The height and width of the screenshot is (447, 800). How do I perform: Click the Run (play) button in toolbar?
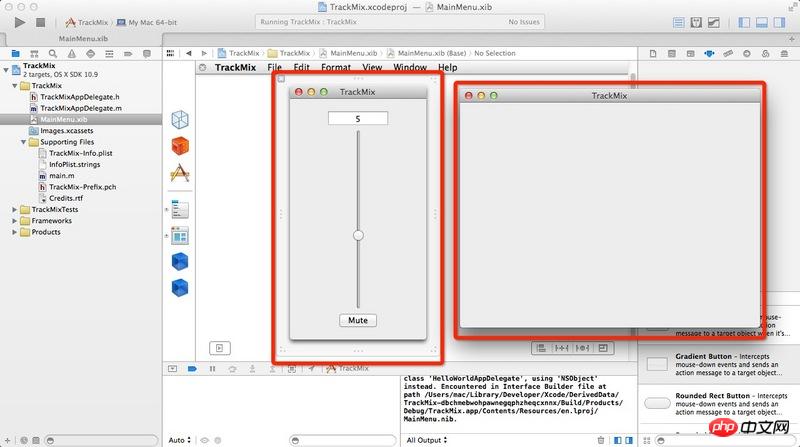pyautogui.click(x=20, y=22)
